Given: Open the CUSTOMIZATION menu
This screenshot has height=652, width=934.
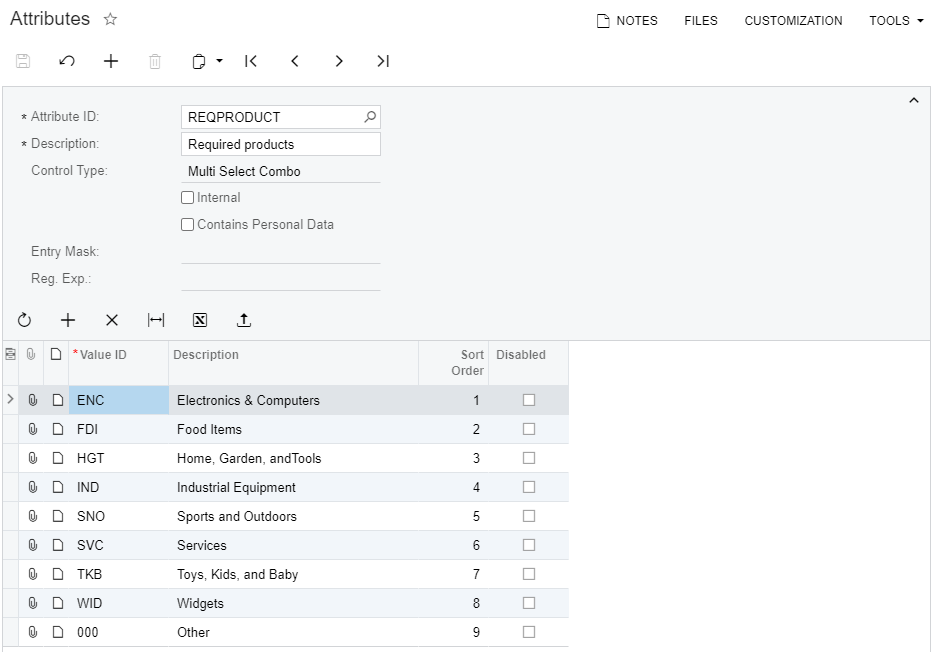Looking at the screenshot, I should [x=793, y=20].
